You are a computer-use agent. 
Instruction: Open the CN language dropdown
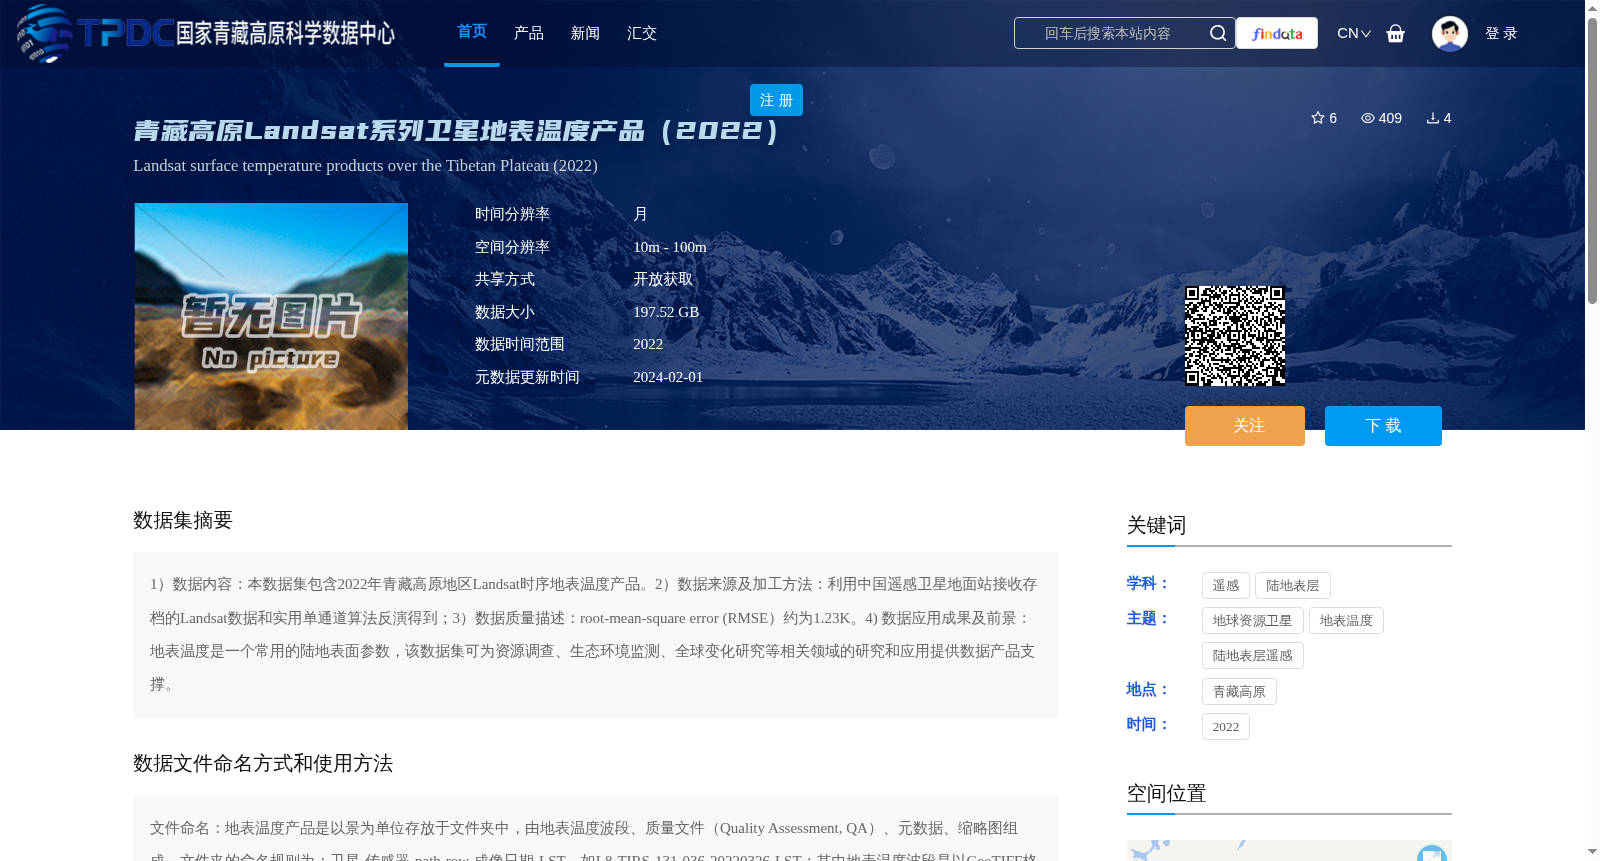click(1354, 33)
